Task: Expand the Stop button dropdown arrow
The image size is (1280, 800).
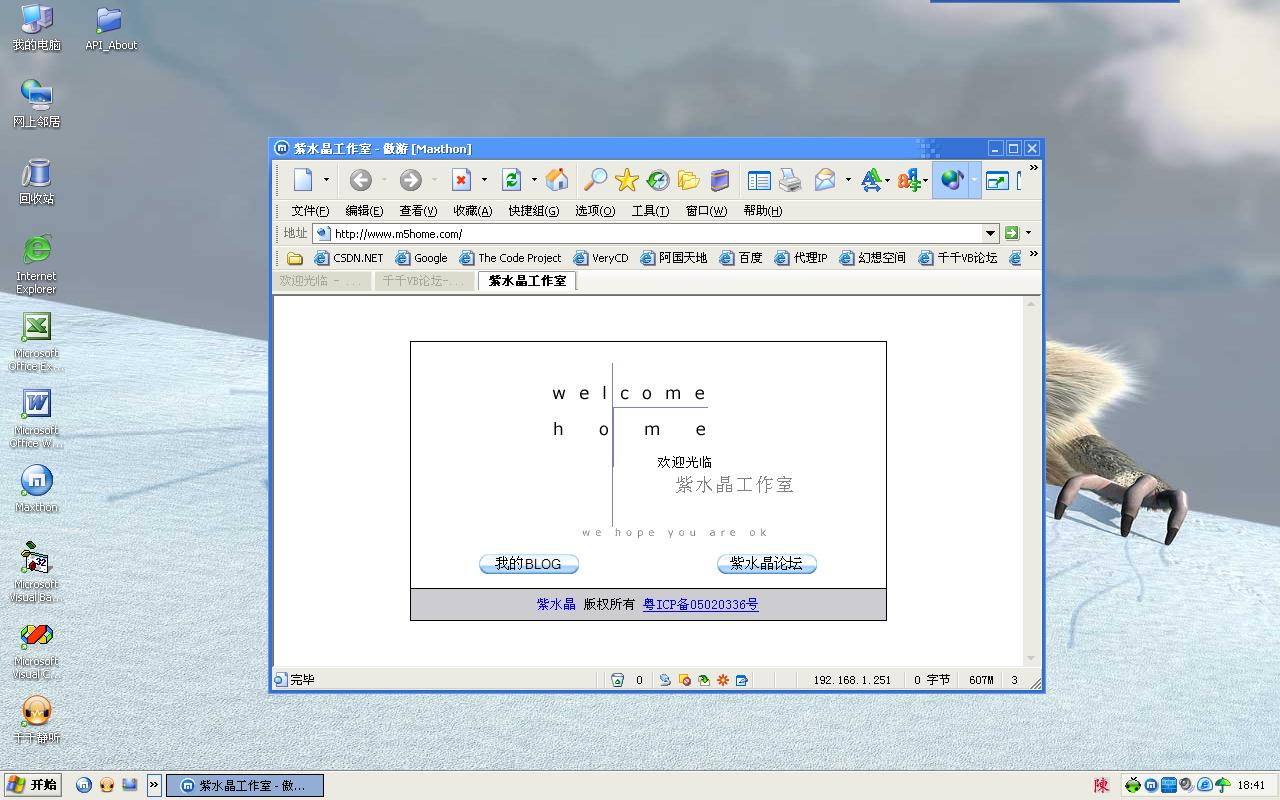Action: [x=484, y=180]
